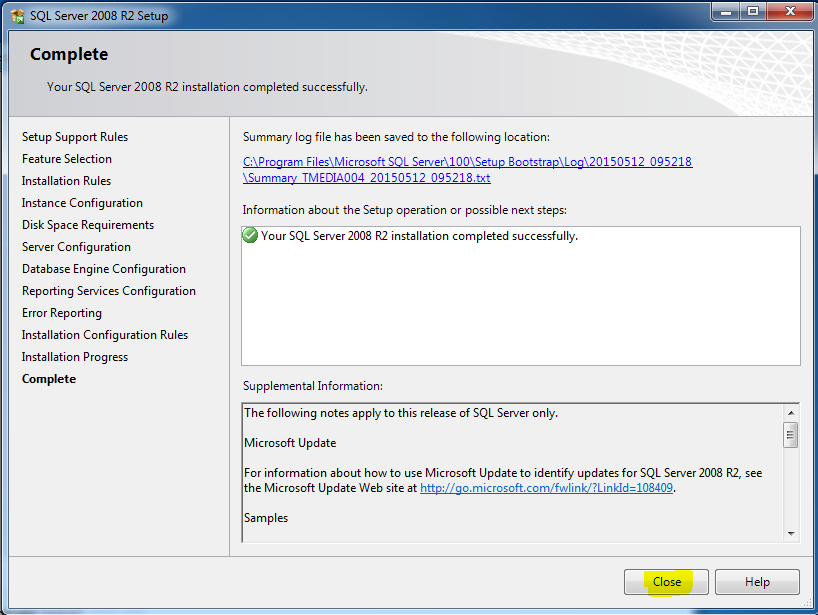The height and width of the screenshot is (615, 818).
Task: Click the green success checkmark icon
Action: pyautogui.click(x=250, y=235)
